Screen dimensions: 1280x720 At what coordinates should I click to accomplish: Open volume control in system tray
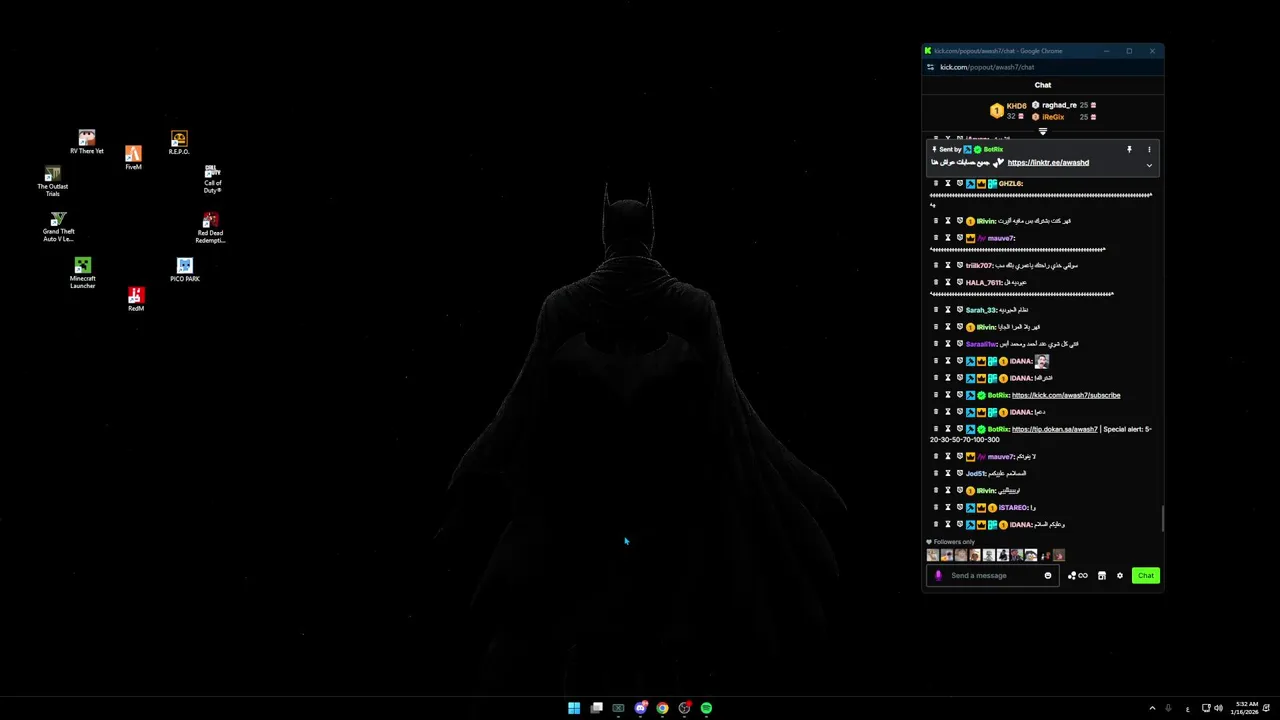pyautogui.click(x=1218, y=708)
